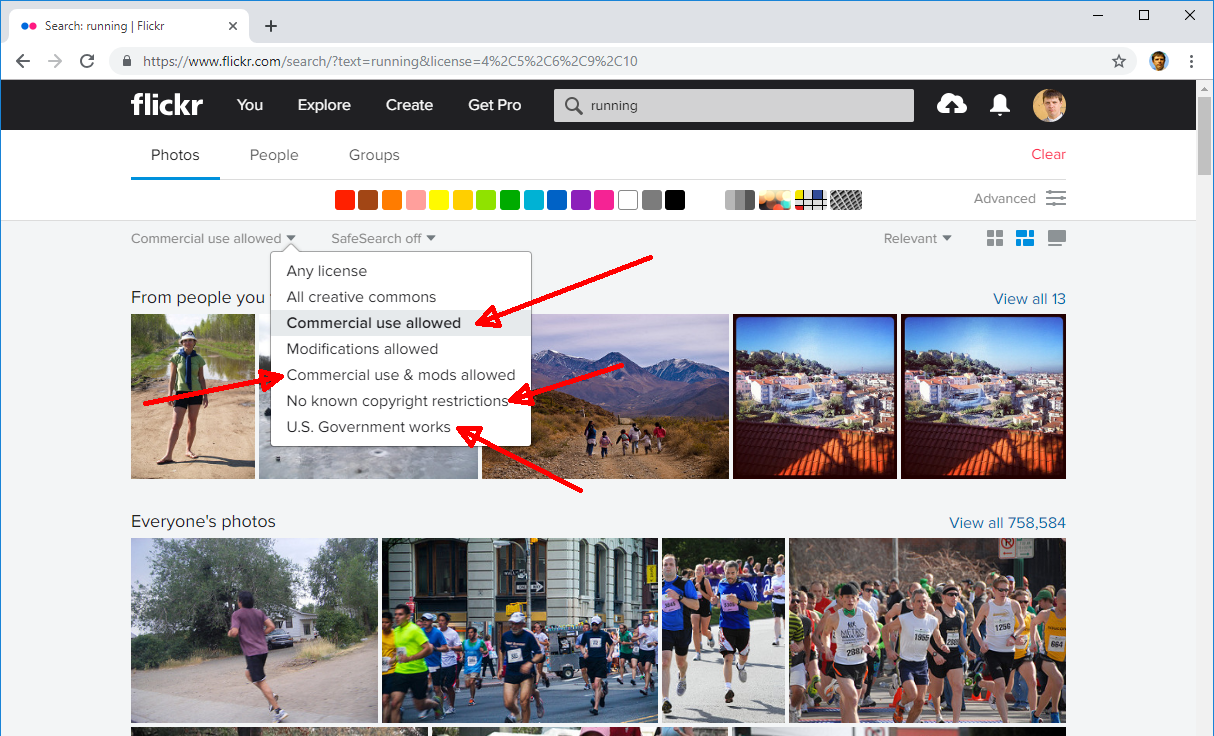Open the Advanced filter sliders icon
Image resolution: width=1214 pixels, height=736 pixels.
pos(1056,199)
